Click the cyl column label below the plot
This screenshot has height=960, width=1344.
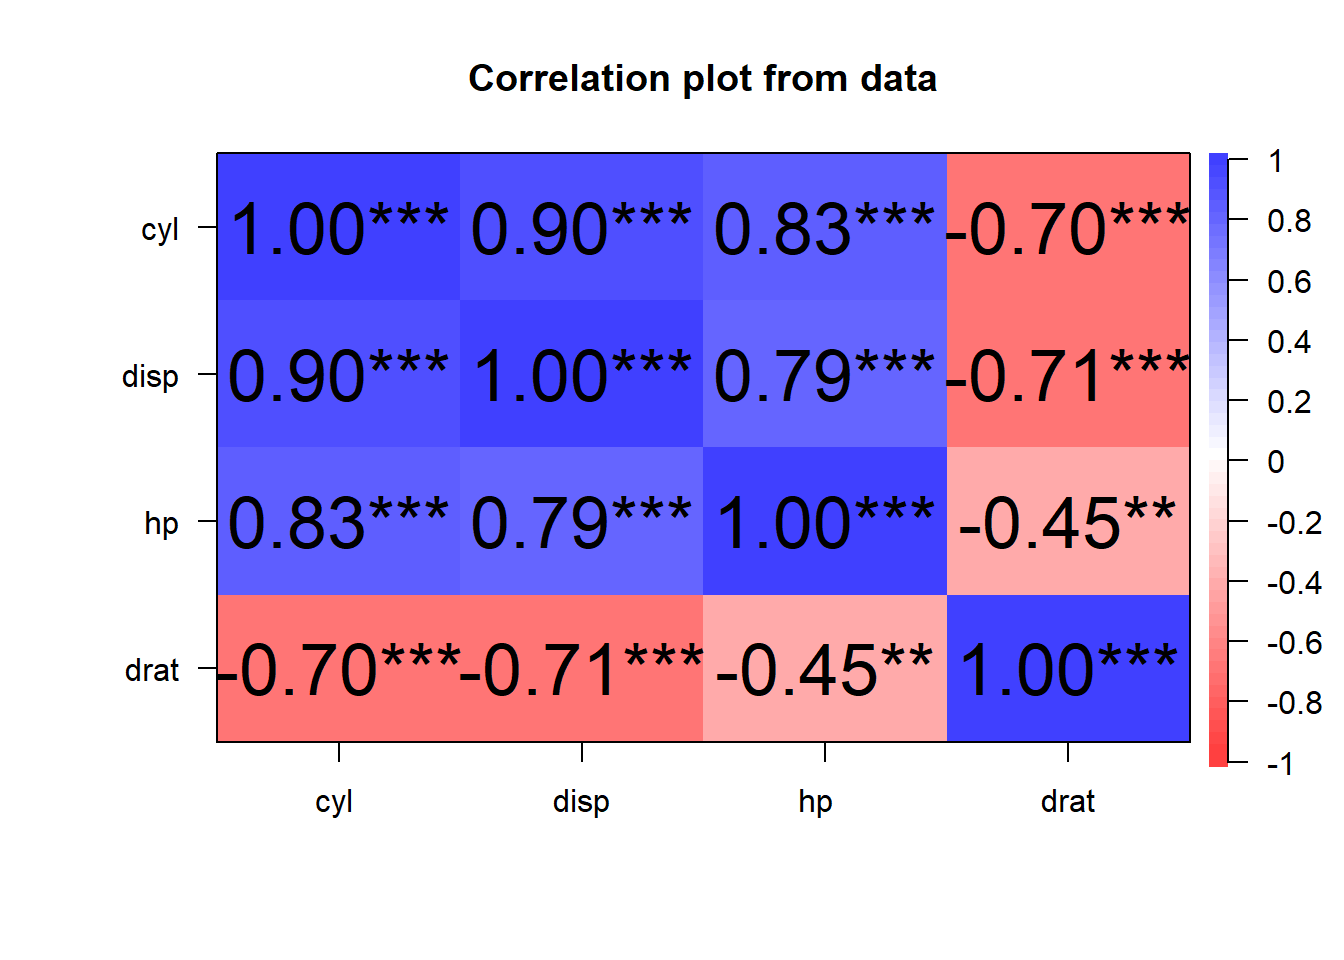(334, 801)
